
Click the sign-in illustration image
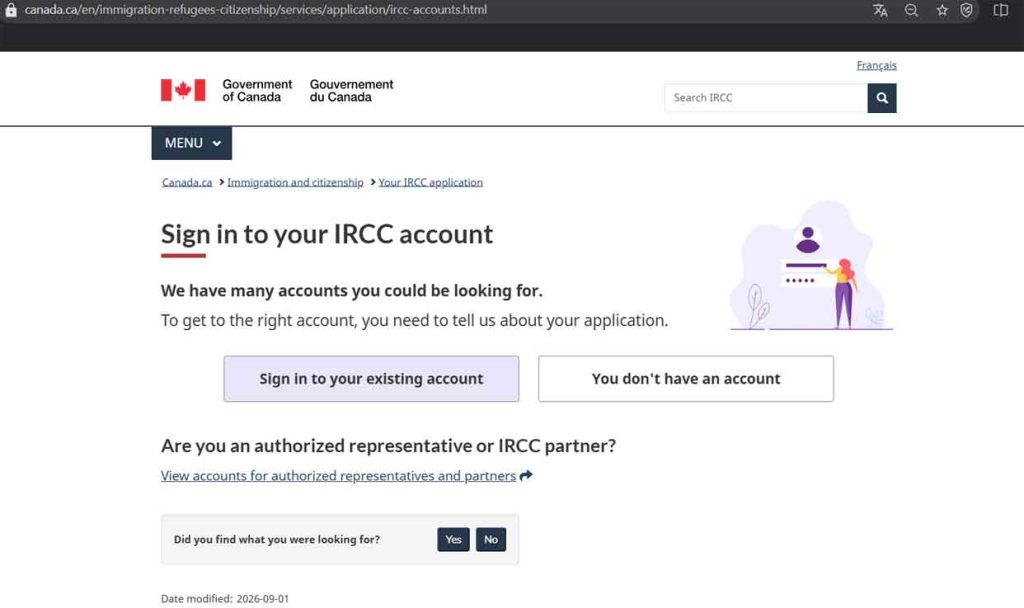pyautogui.click(x=812, y=265)
